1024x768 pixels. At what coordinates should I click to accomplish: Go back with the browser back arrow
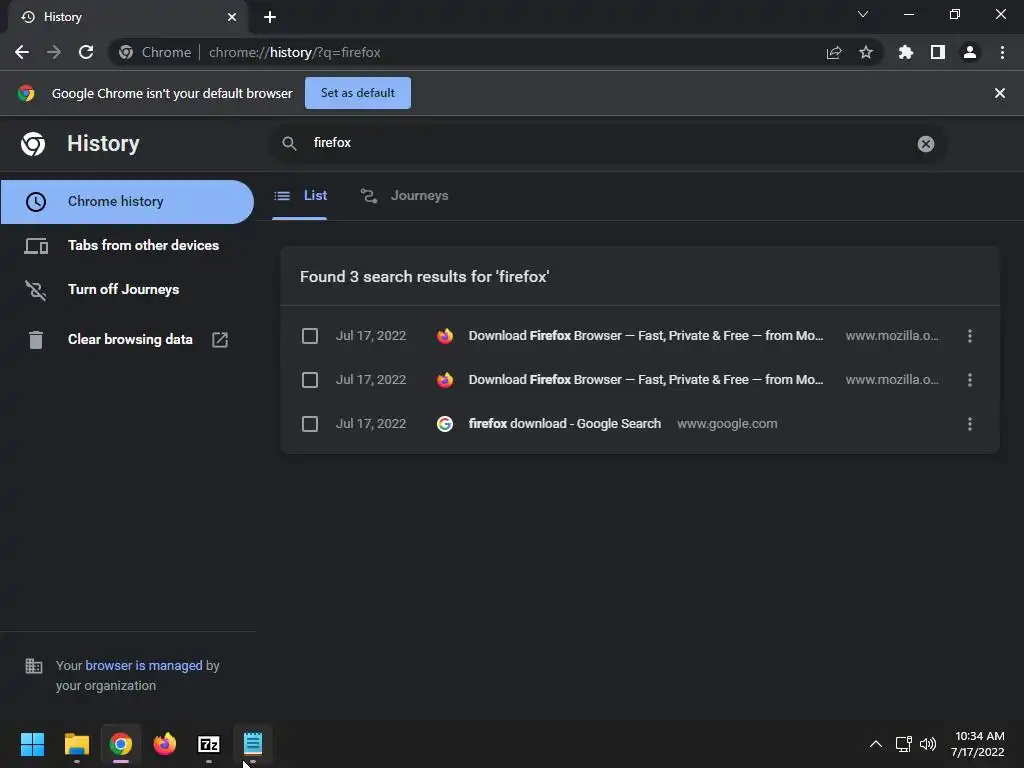22,52
